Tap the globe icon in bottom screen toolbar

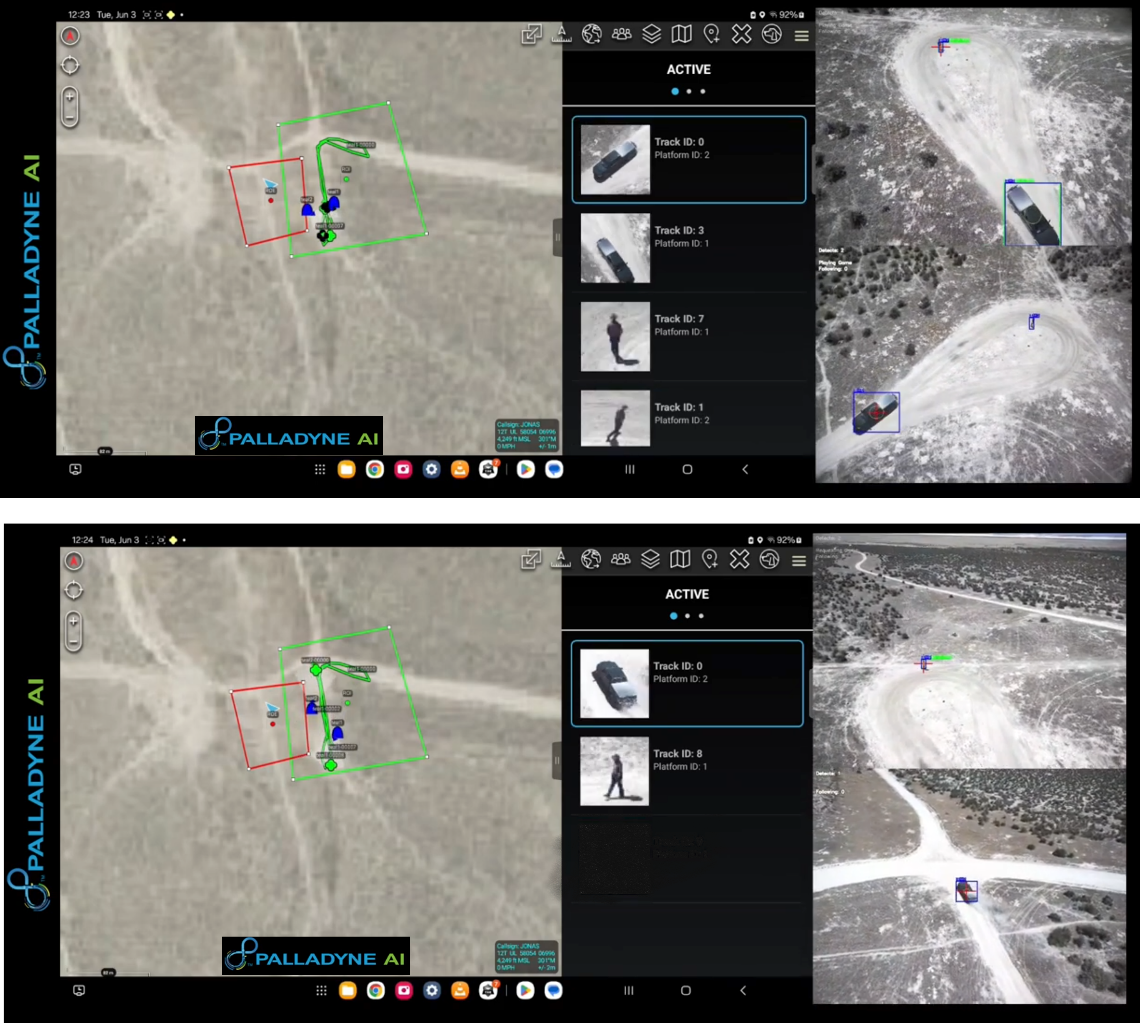591,559
